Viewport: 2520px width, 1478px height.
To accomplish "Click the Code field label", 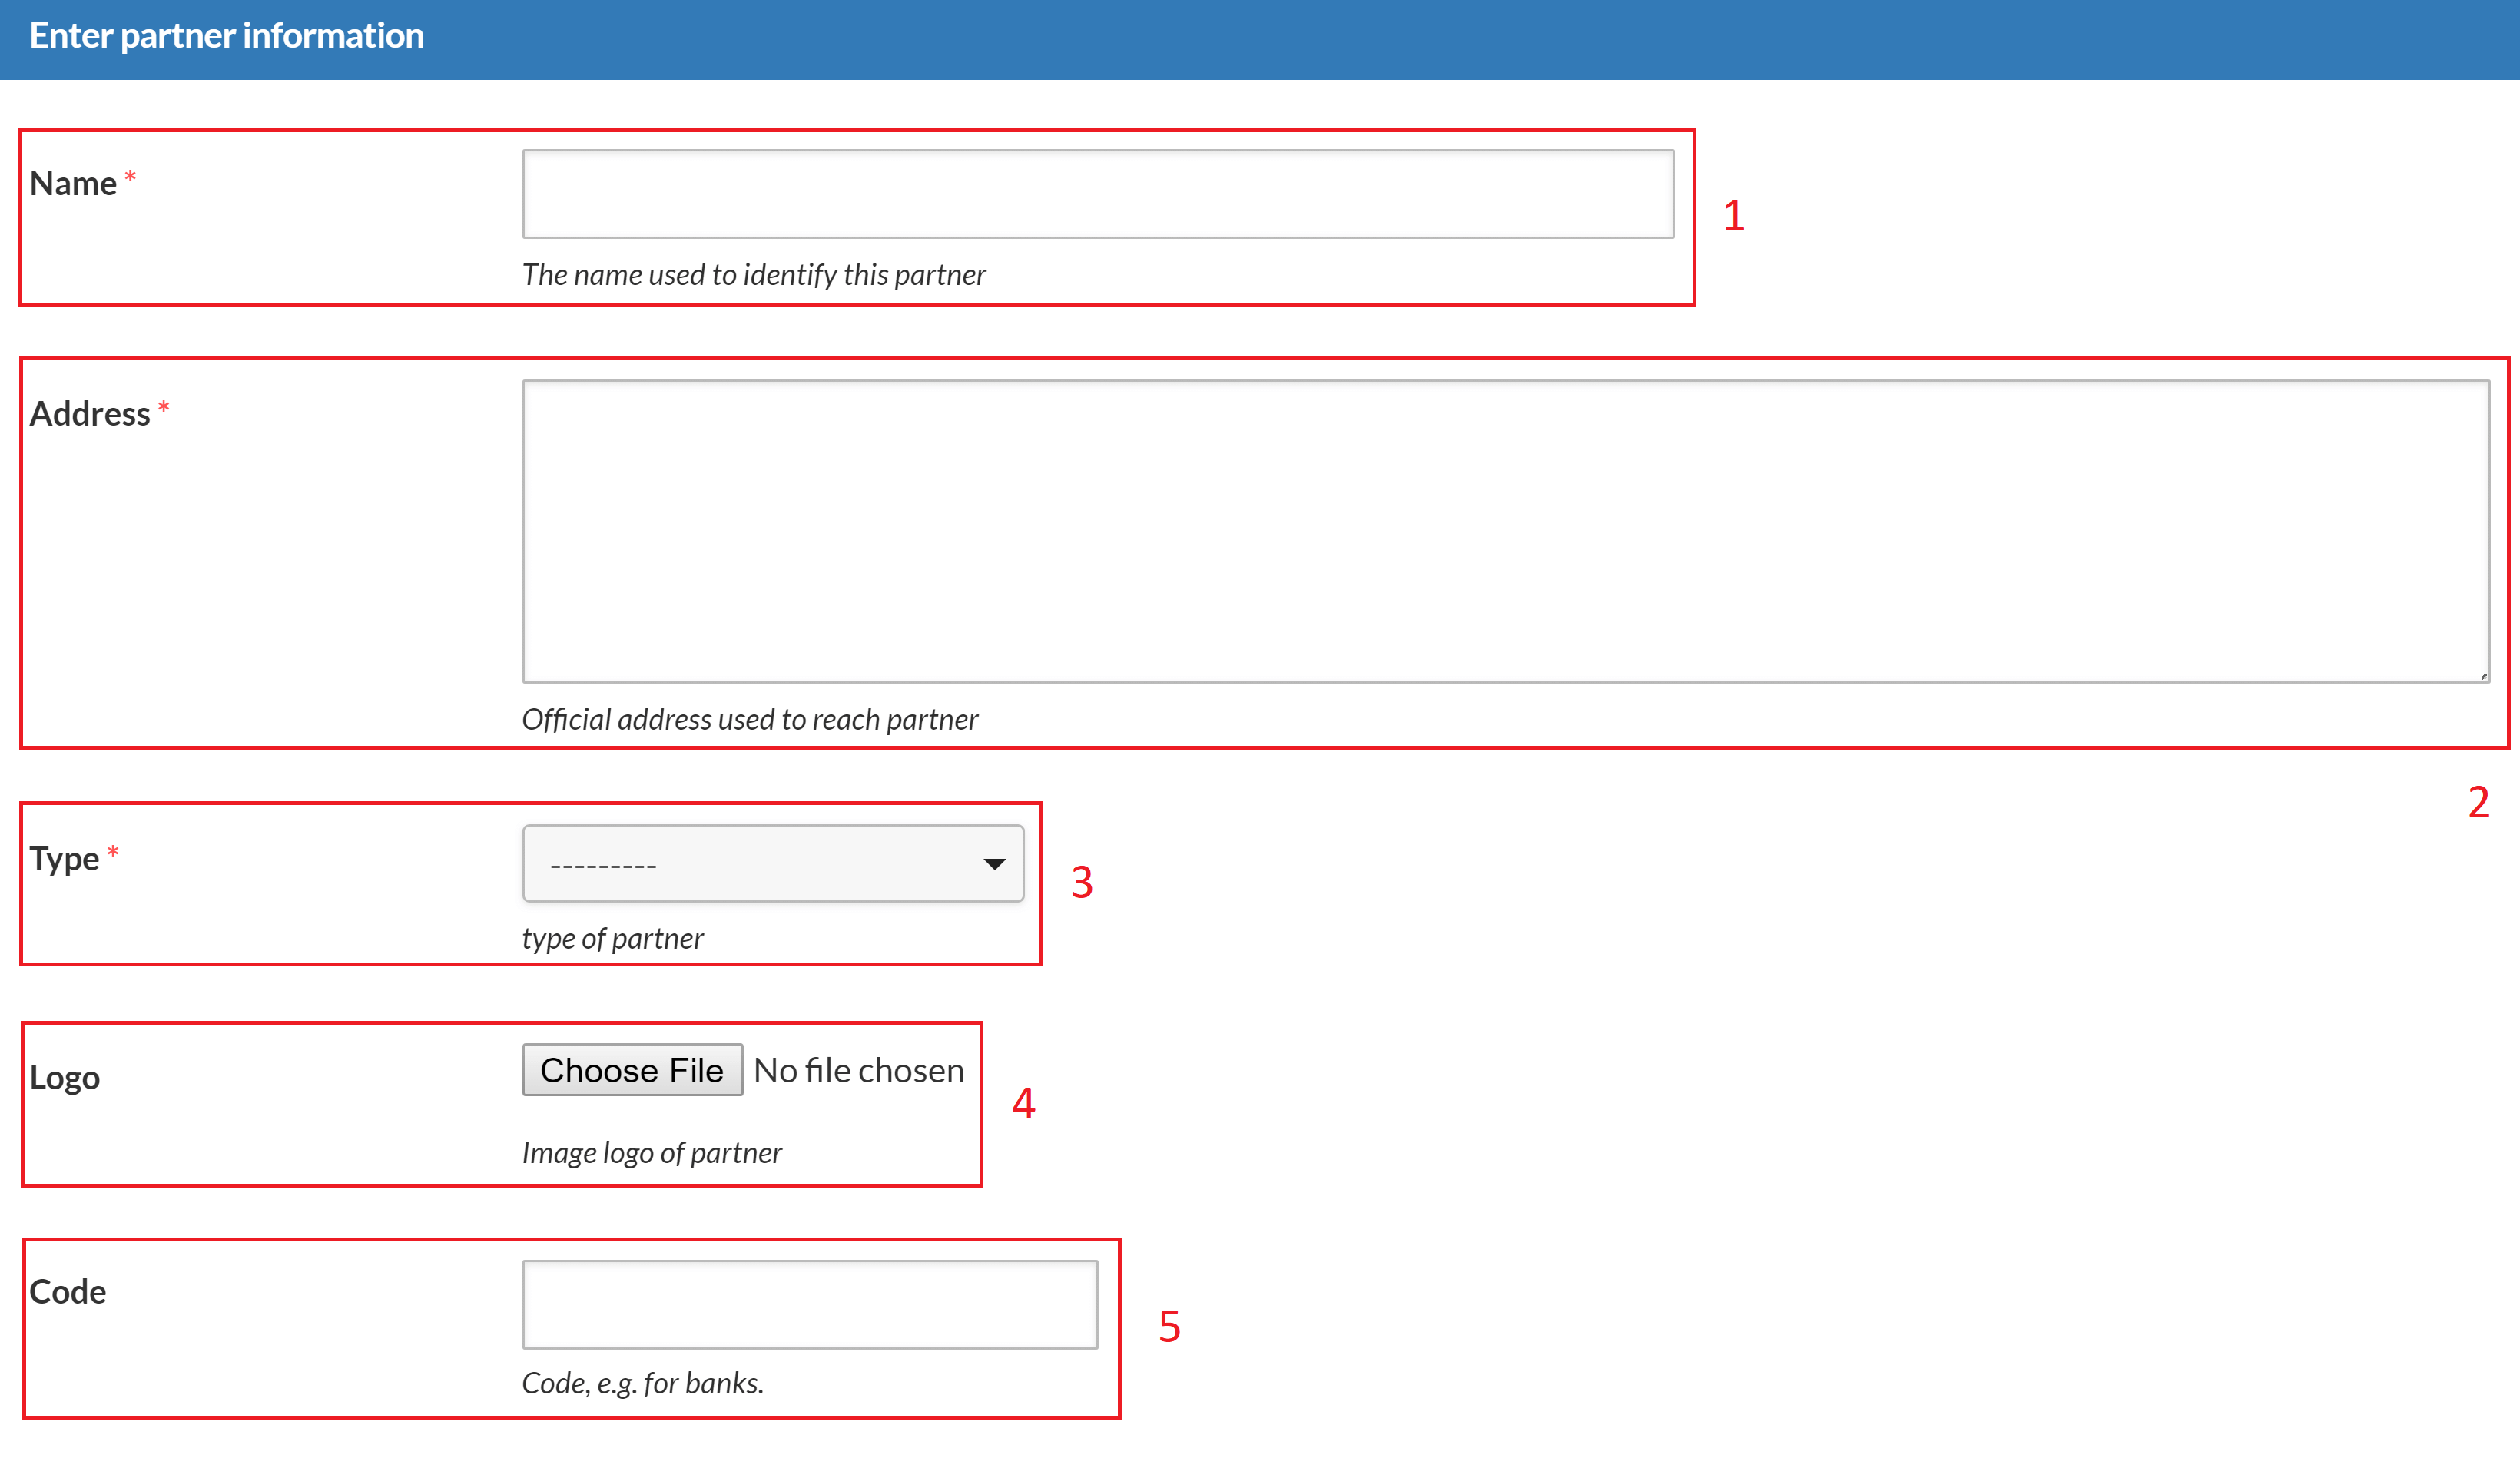I will (67, 1291).
